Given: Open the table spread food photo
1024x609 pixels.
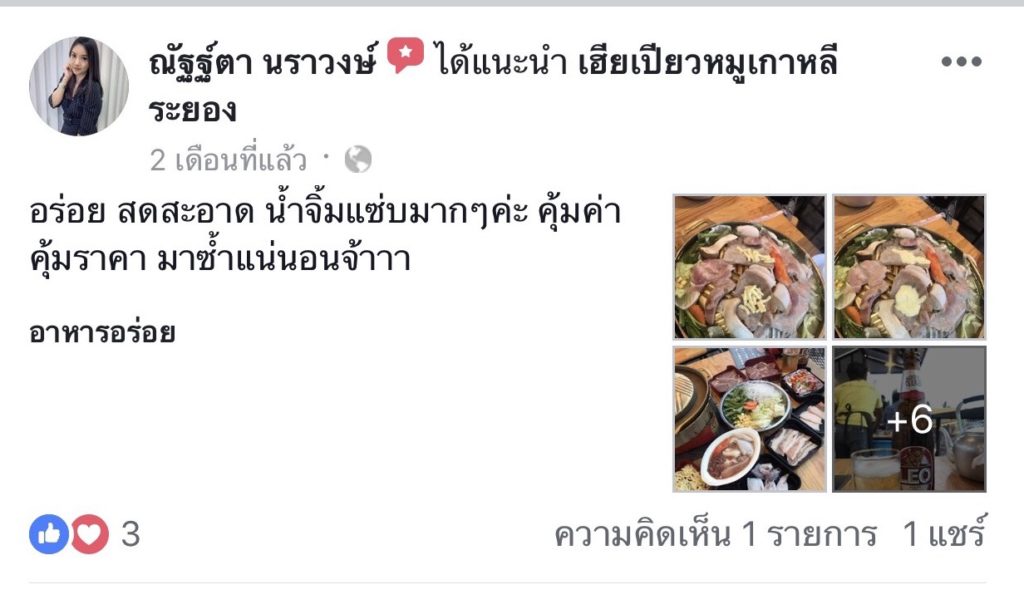Looking at the screenshot, I should tap(750, 419).
